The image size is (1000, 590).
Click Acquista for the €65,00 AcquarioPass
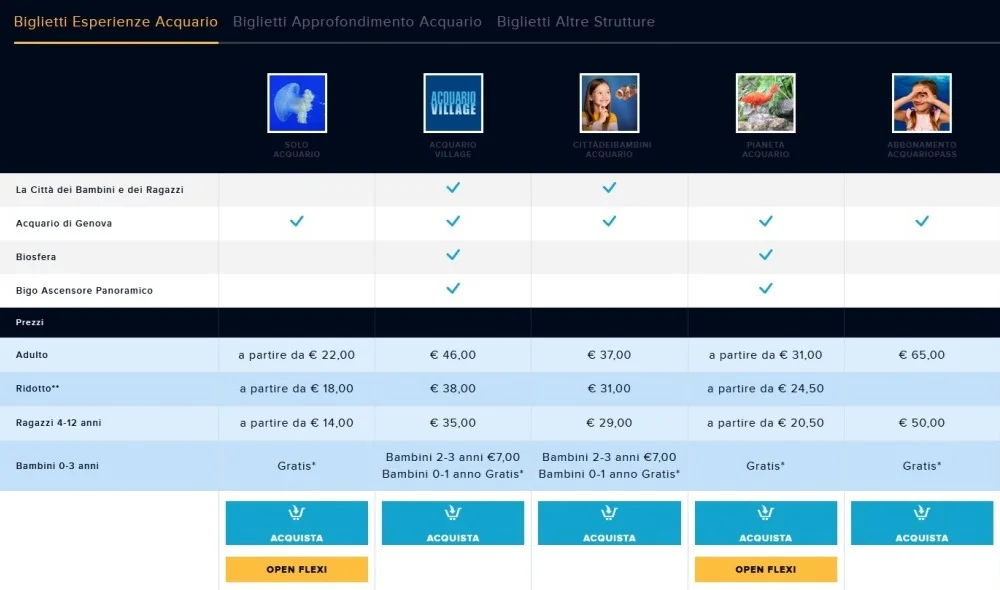[x=922, y=523]
